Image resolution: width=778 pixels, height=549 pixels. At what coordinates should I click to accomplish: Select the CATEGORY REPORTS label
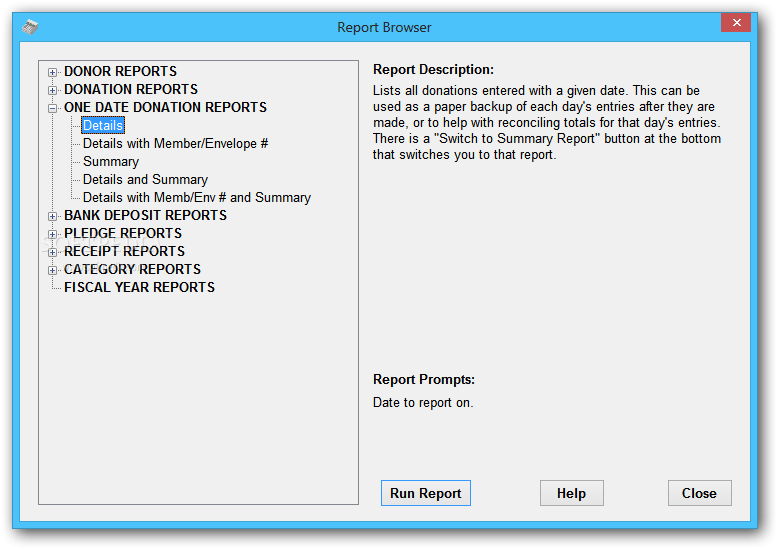point(132,269)
